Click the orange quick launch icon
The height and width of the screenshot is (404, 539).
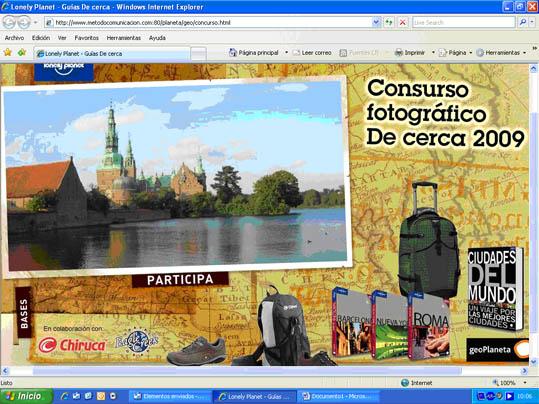(101, 396)
